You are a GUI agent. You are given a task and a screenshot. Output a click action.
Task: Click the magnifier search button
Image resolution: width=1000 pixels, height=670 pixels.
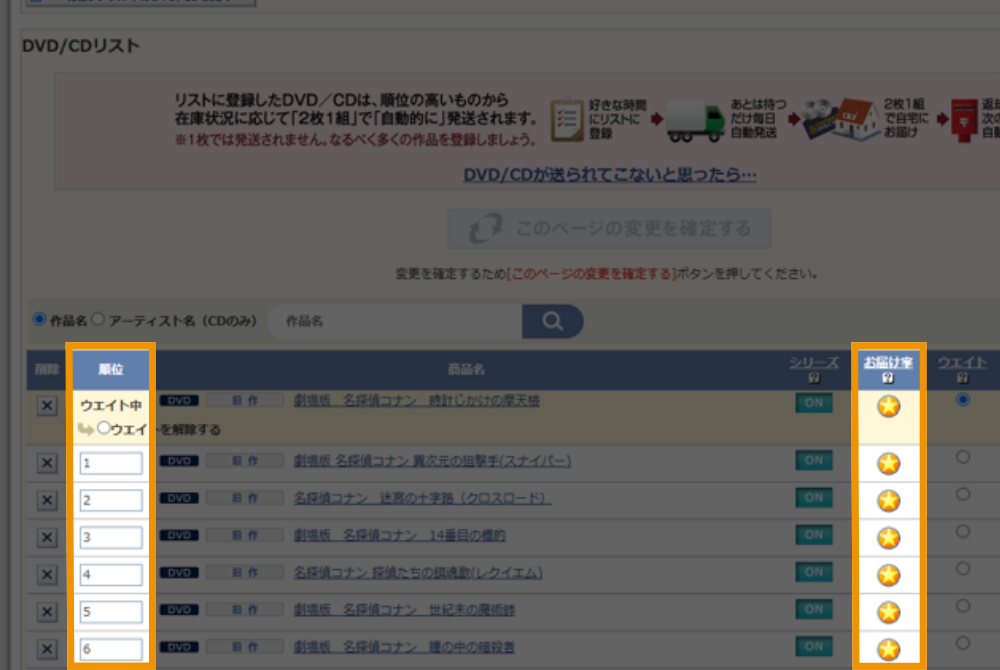[552, 321]
